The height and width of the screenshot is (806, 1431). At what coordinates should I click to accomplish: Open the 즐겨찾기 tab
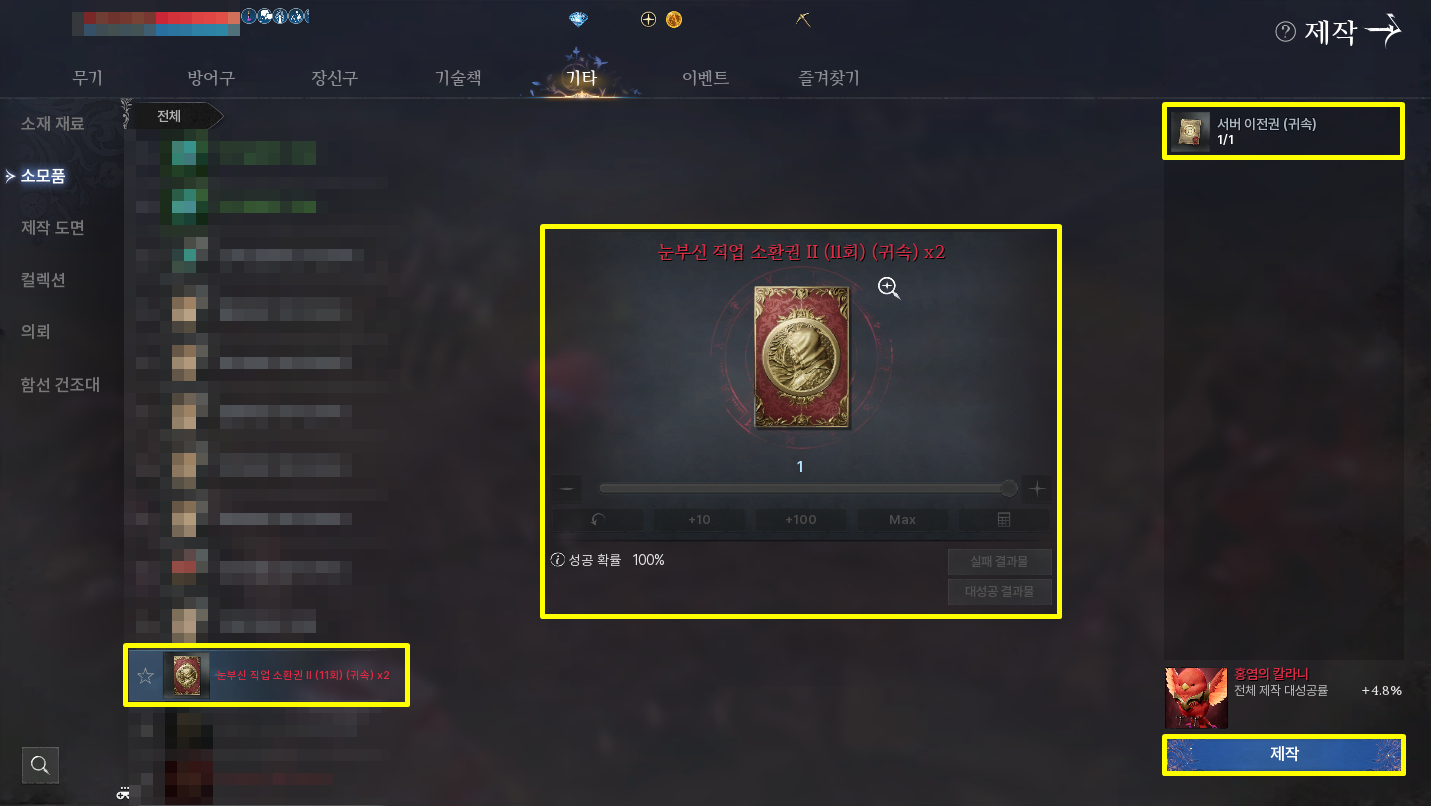coord(829,77)
